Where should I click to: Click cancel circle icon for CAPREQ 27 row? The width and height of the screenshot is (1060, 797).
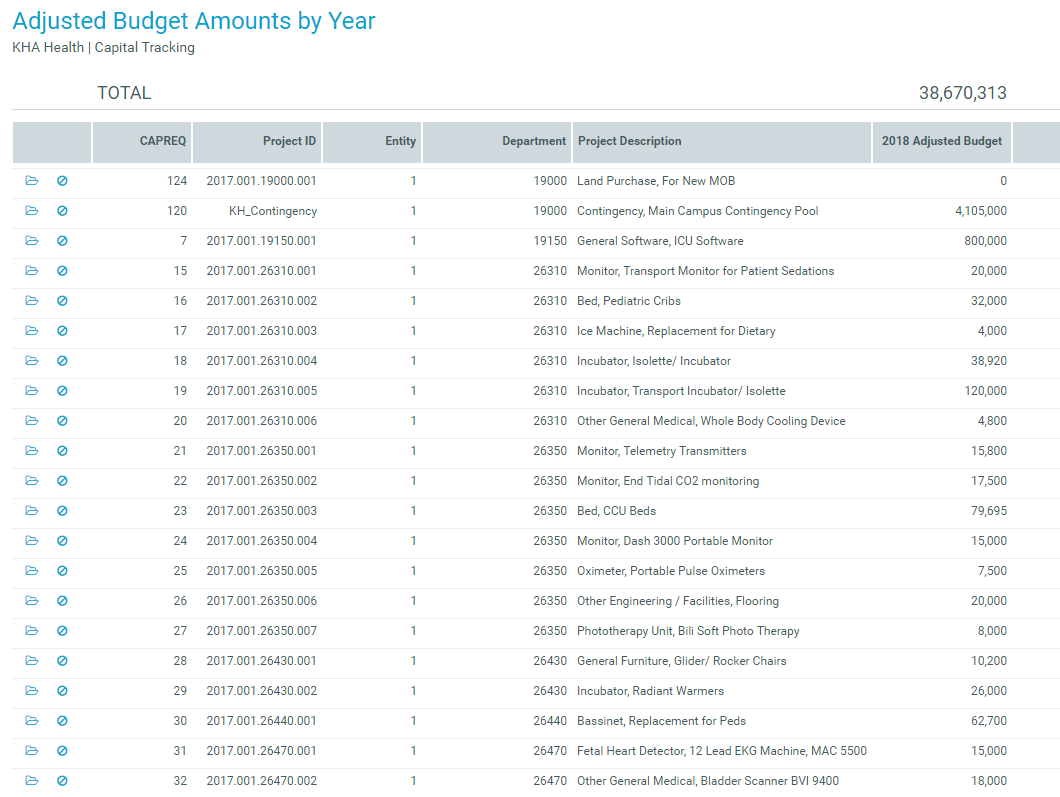pos(62,631)
